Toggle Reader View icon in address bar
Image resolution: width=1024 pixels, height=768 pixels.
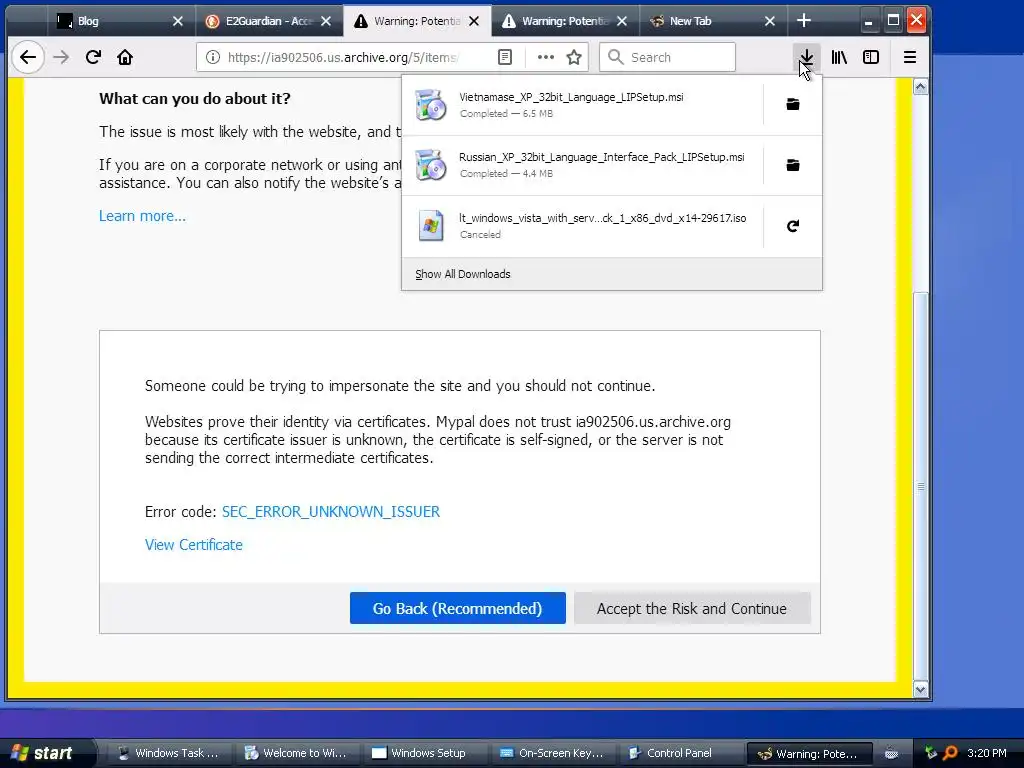click(x=505, y=57)
